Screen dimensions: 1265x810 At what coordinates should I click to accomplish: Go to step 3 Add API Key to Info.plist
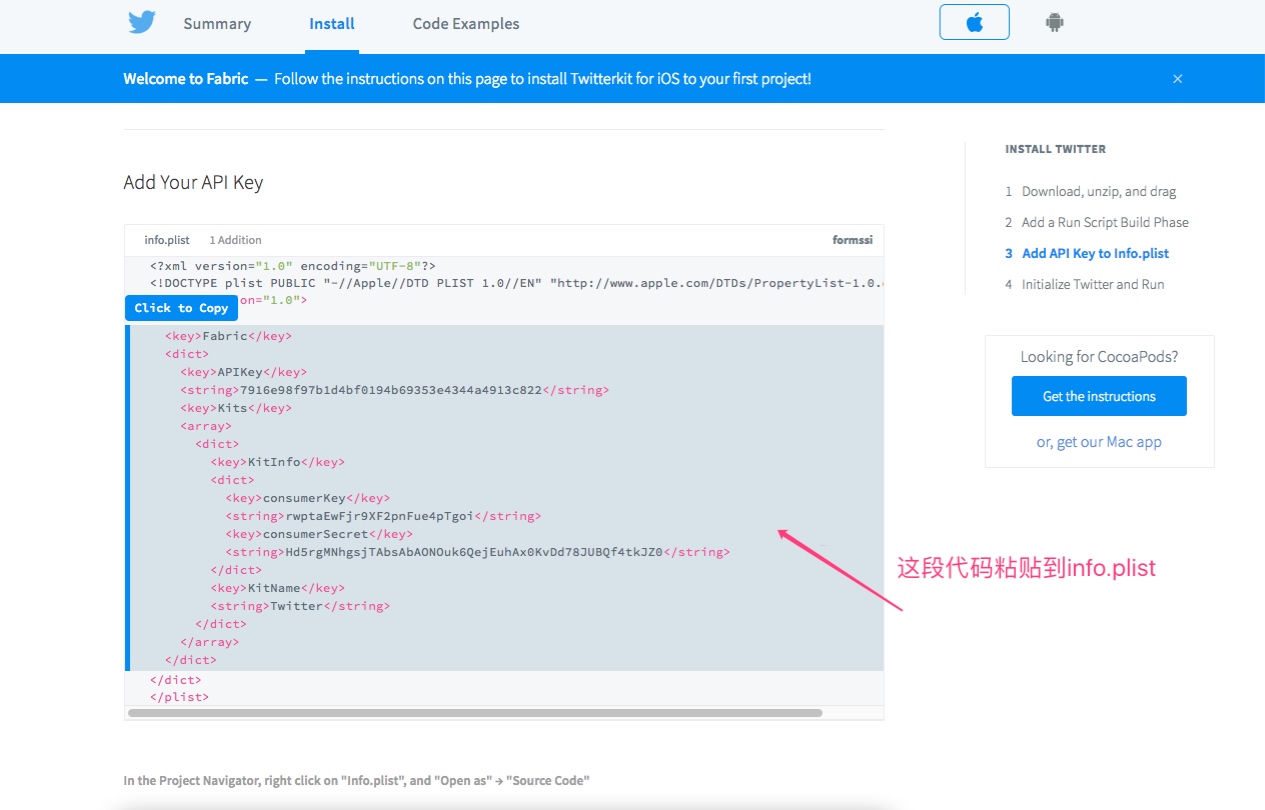(x=1095, y=253)
